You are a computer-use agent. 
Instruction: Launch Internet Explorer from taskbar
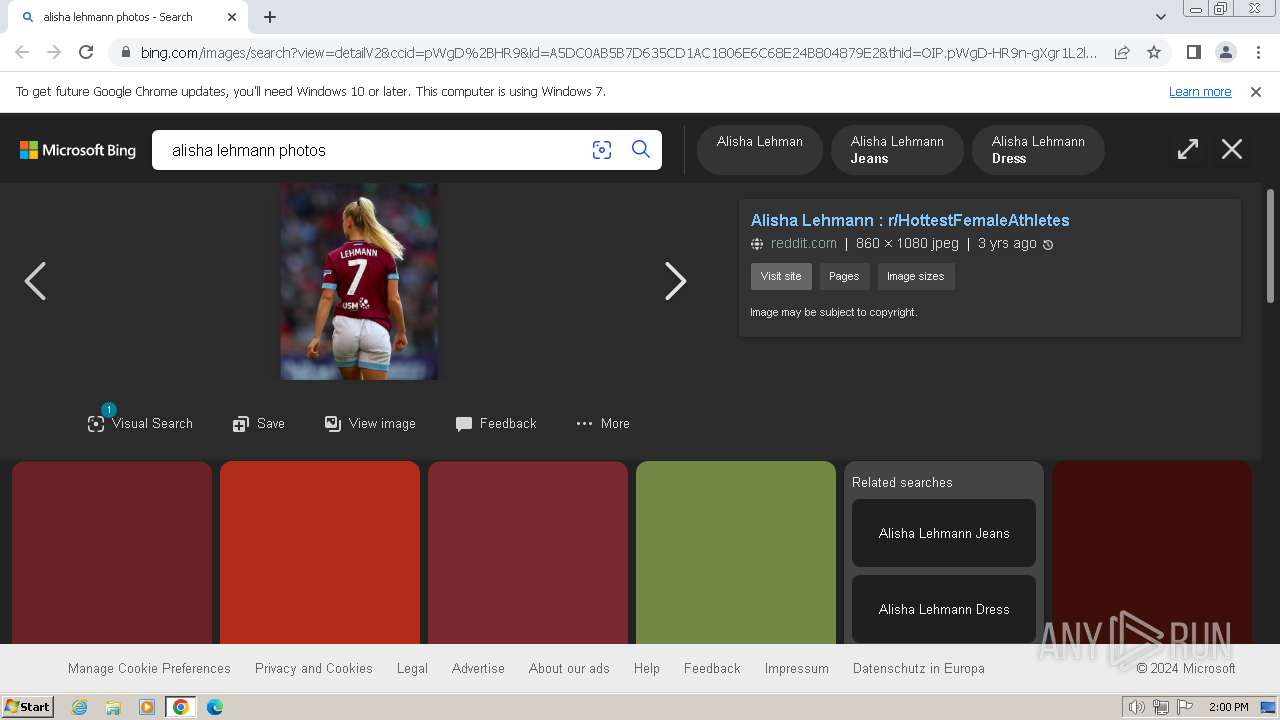[80, 707]
